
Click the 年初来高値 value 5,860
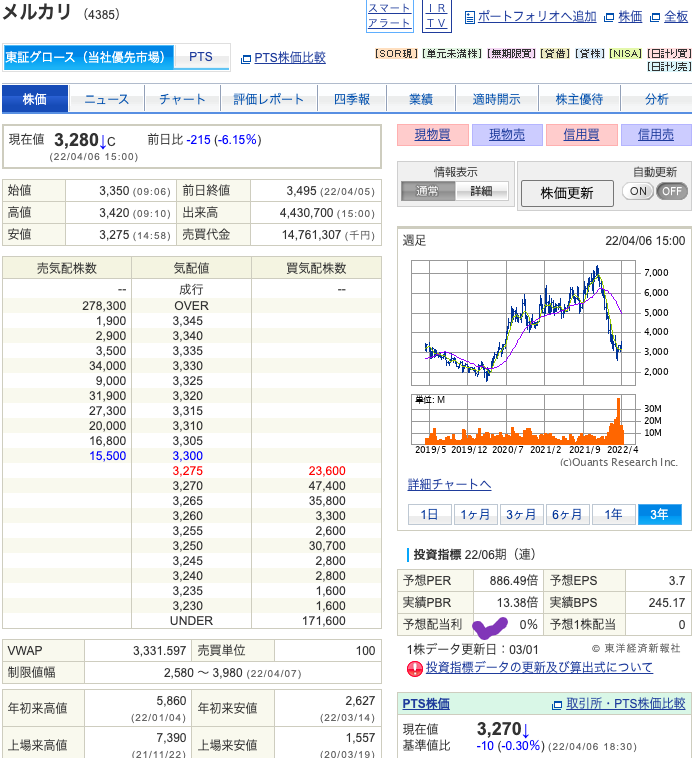click(171, 701)
